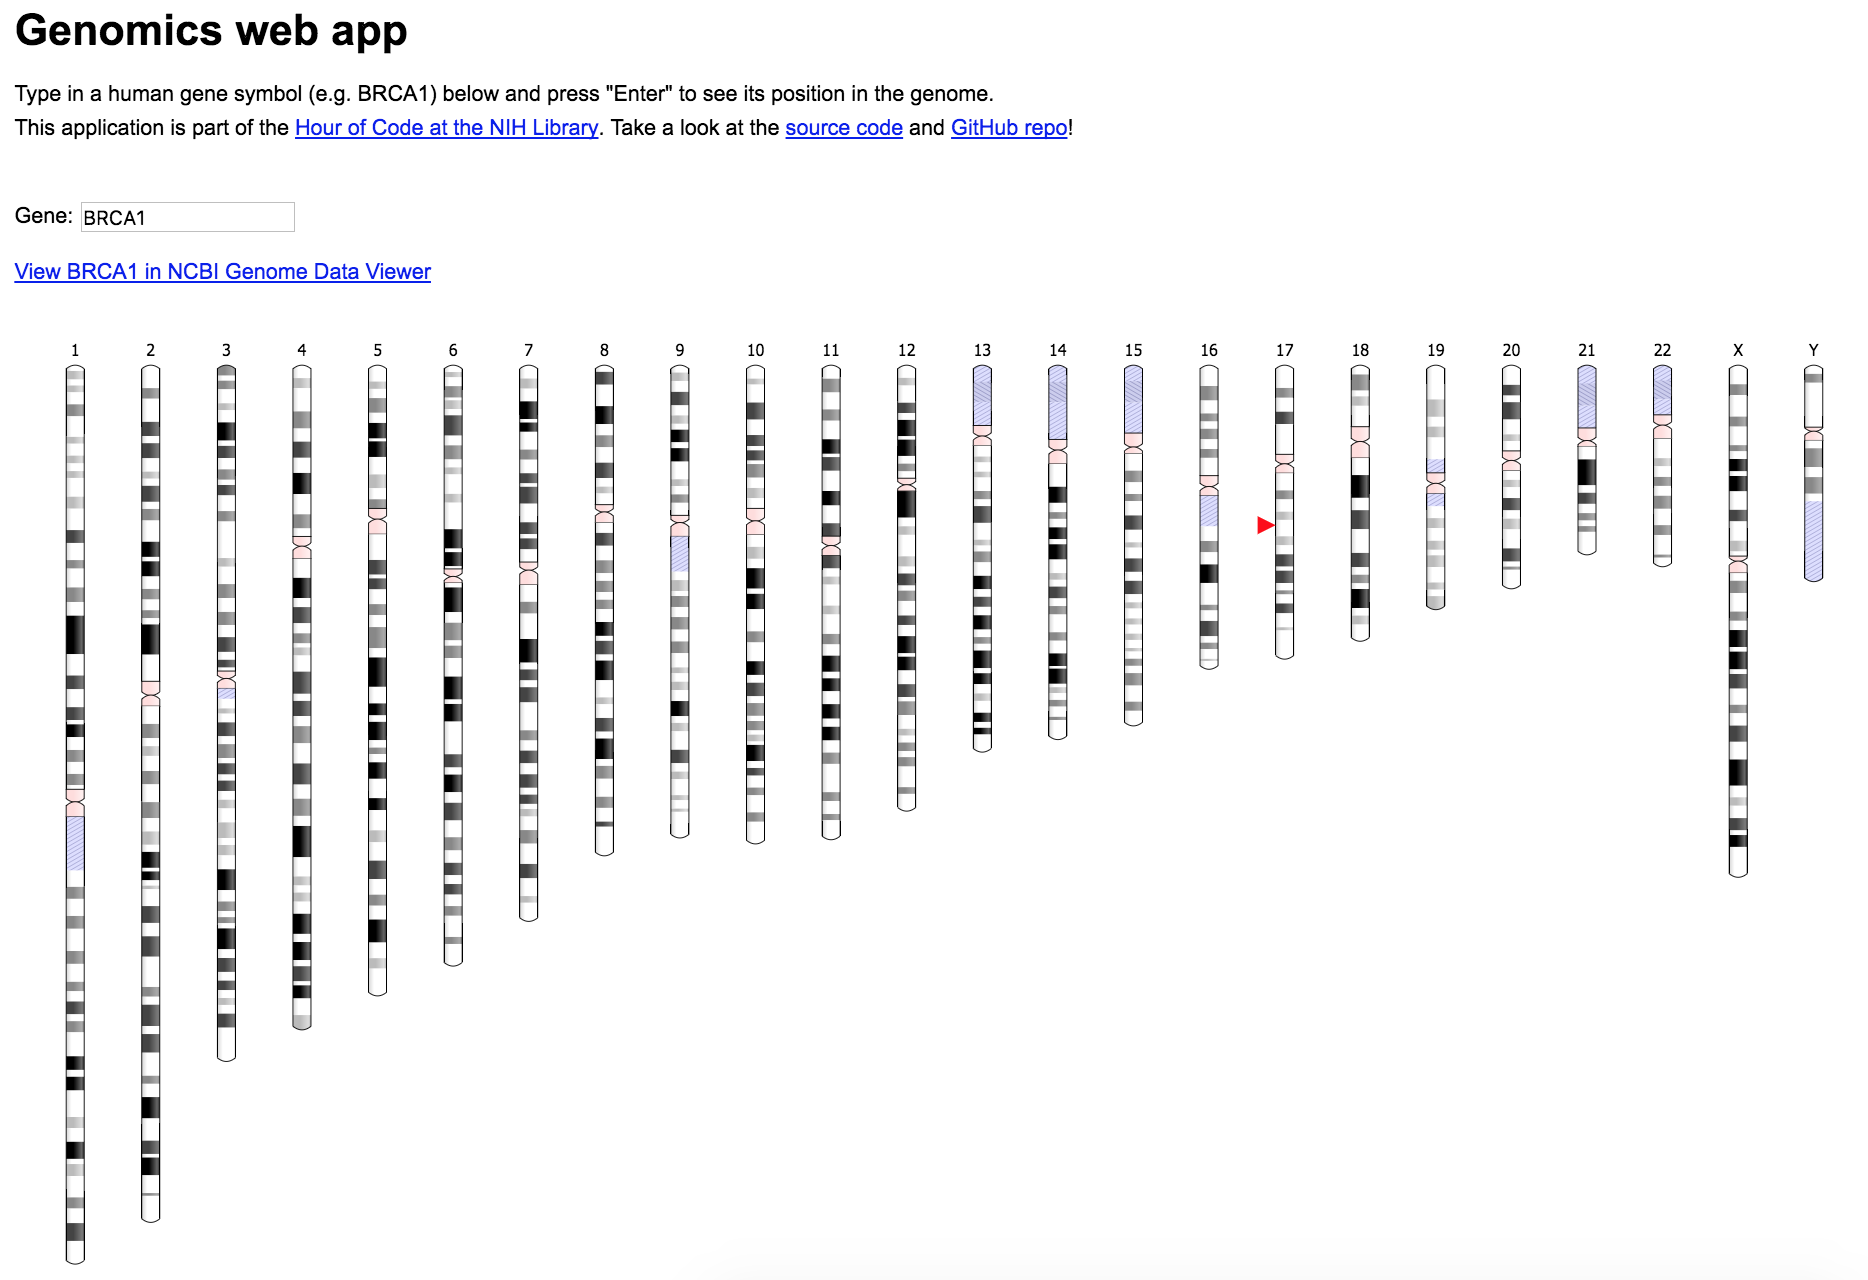
Task: Click the number label above chromosome 17
Action: (1285, 350)
